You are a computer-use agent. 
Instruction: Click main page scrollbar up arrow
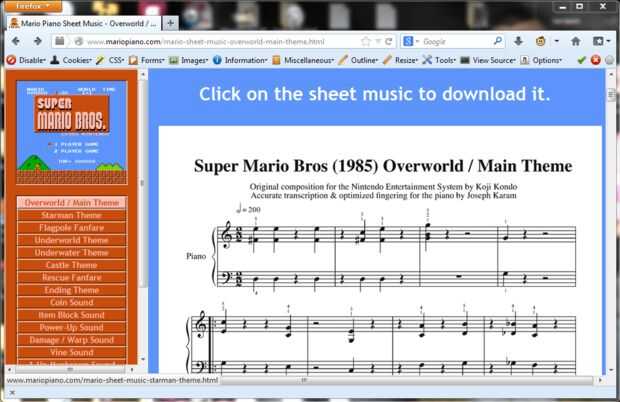(x=611, y=74)
